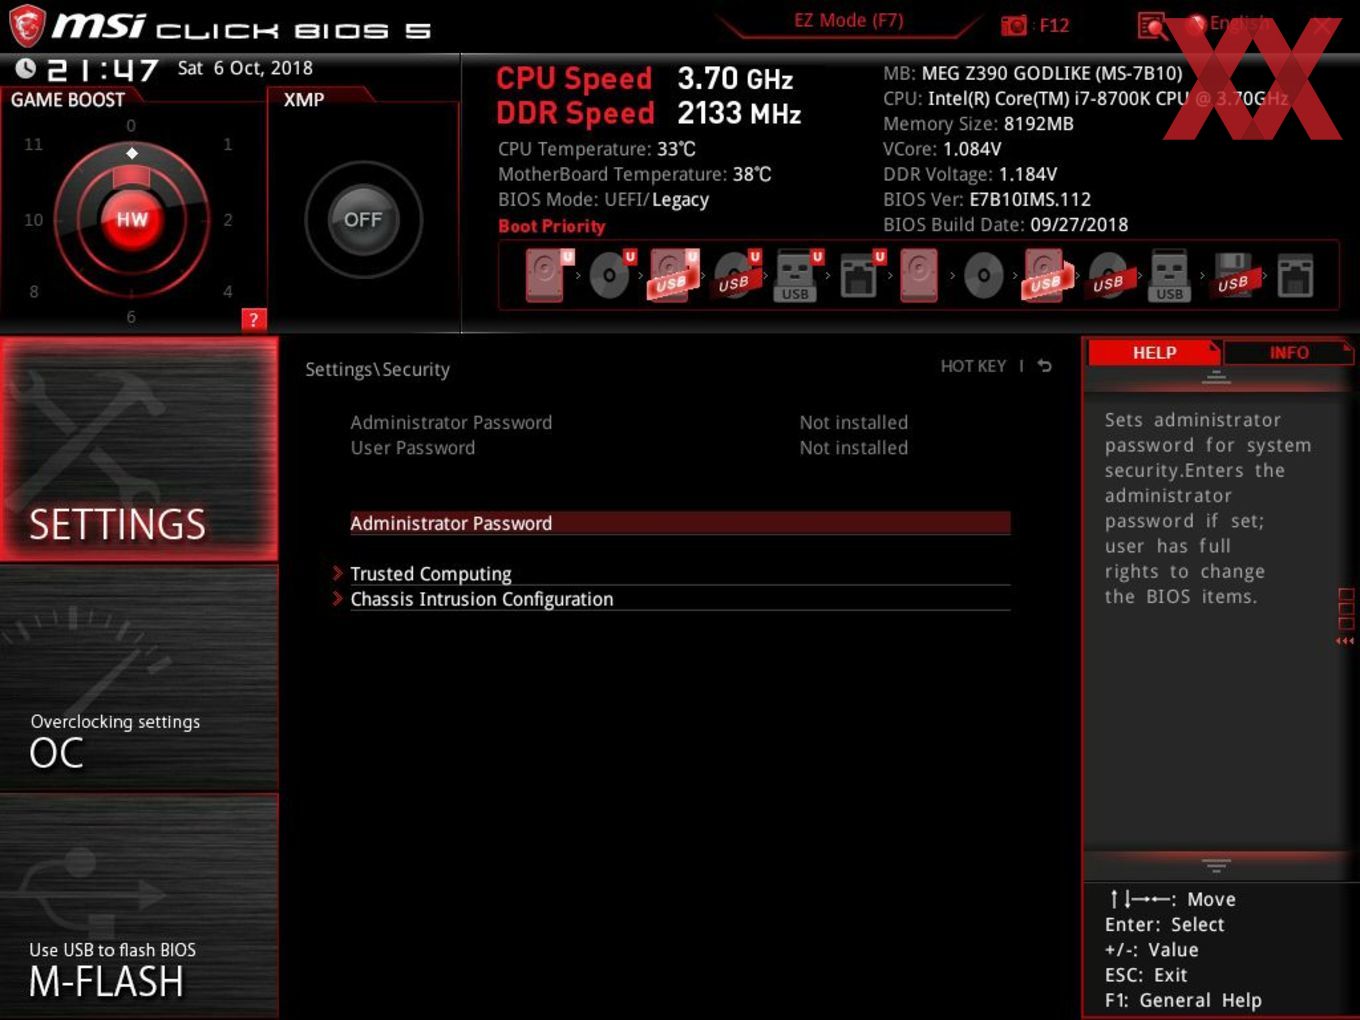Click 'F1: General Help' hint text
1360x1020 pixels.
point(1183,1000)
